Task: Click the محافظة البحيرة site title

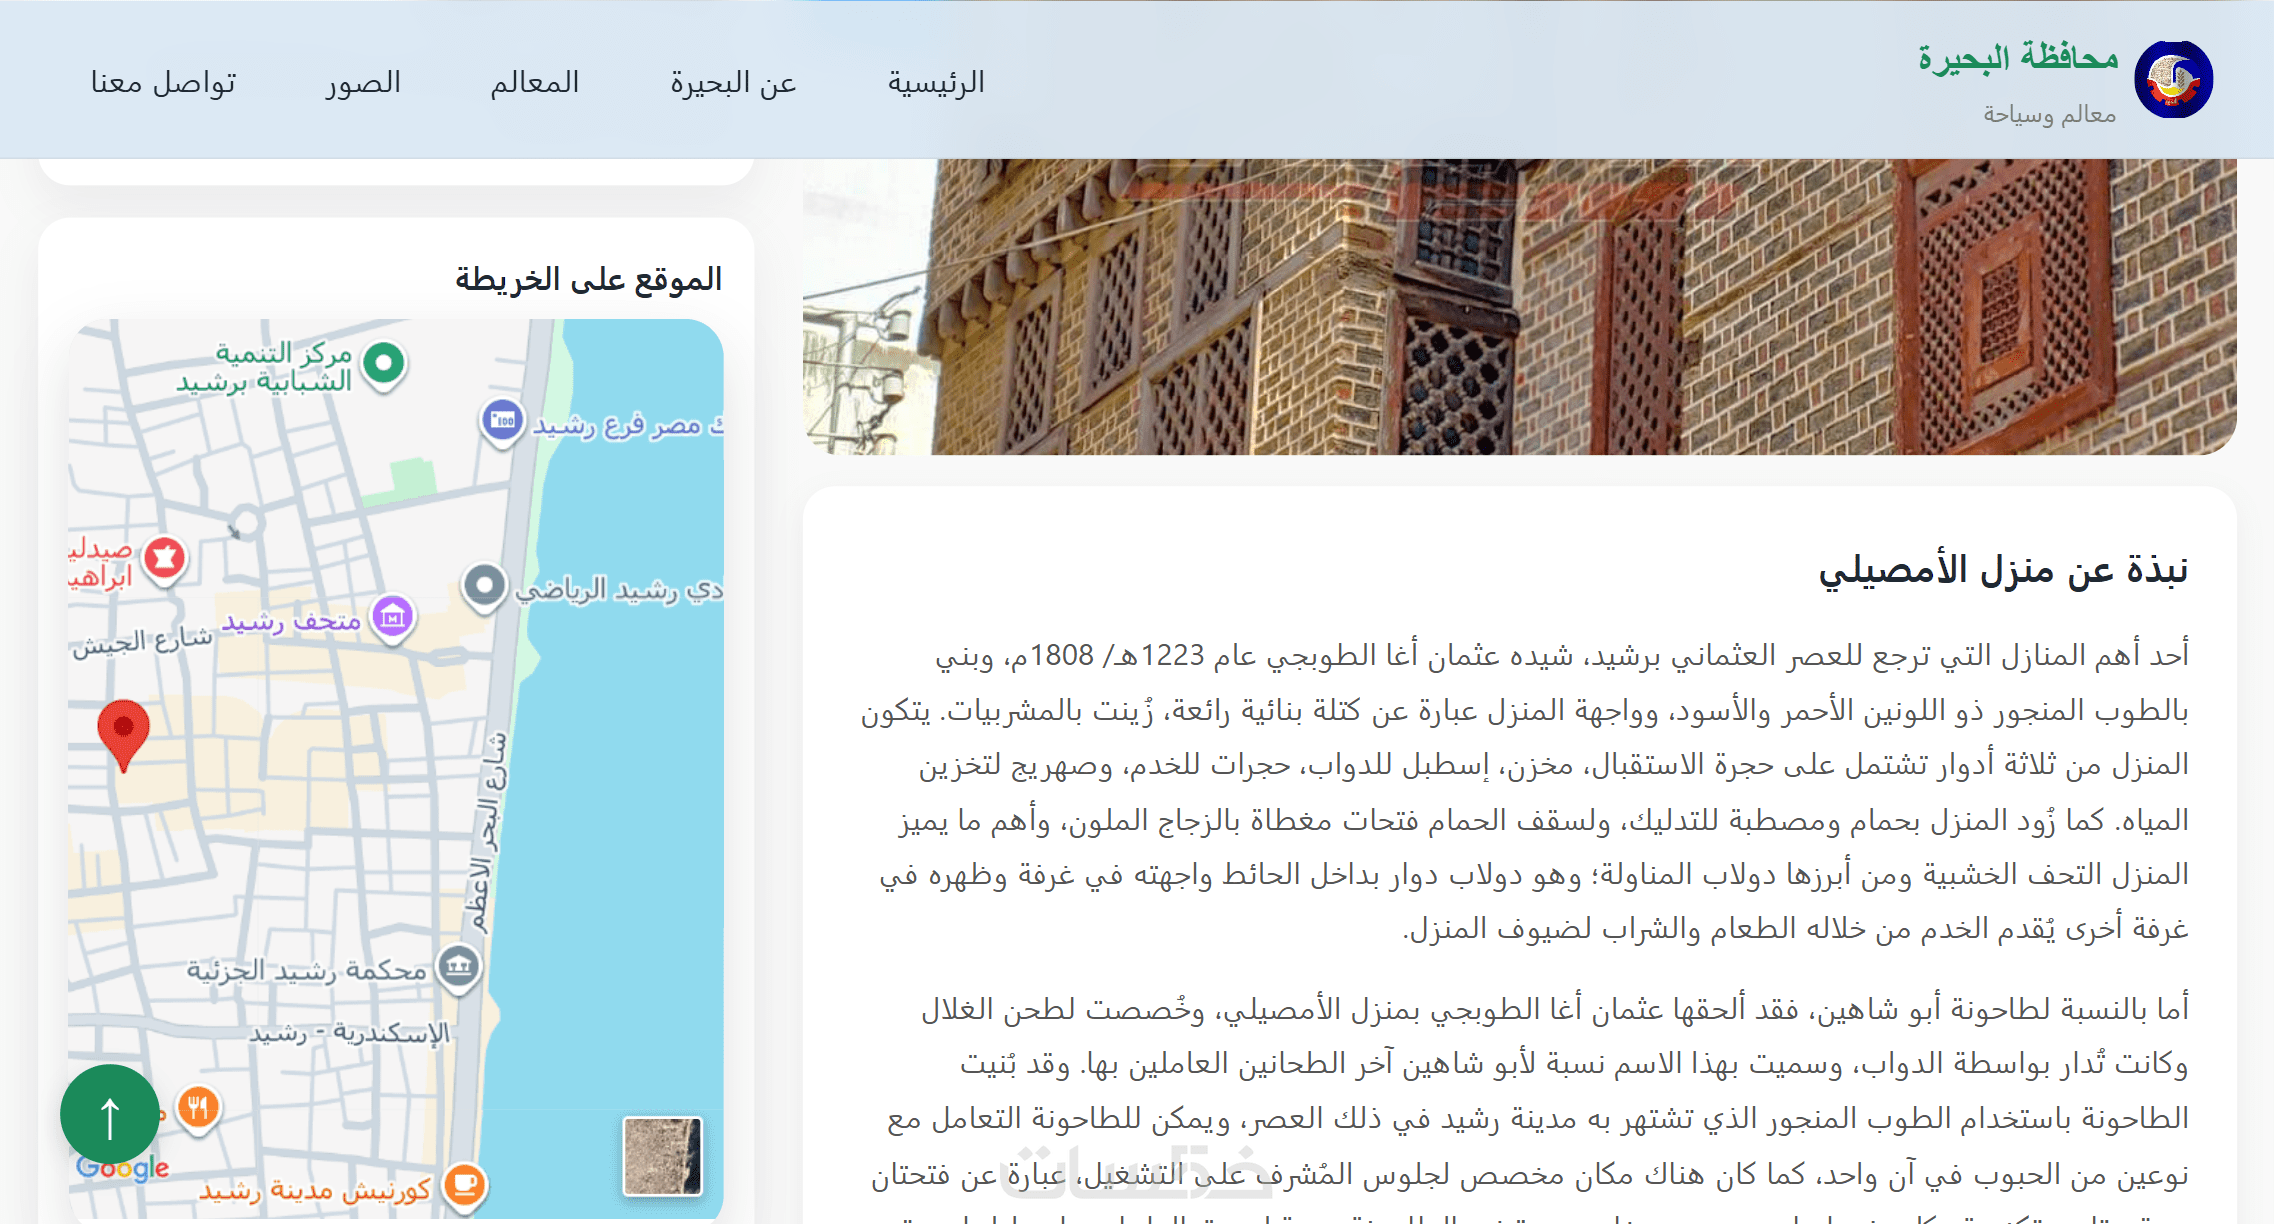Action: (x=2018, y=58)
